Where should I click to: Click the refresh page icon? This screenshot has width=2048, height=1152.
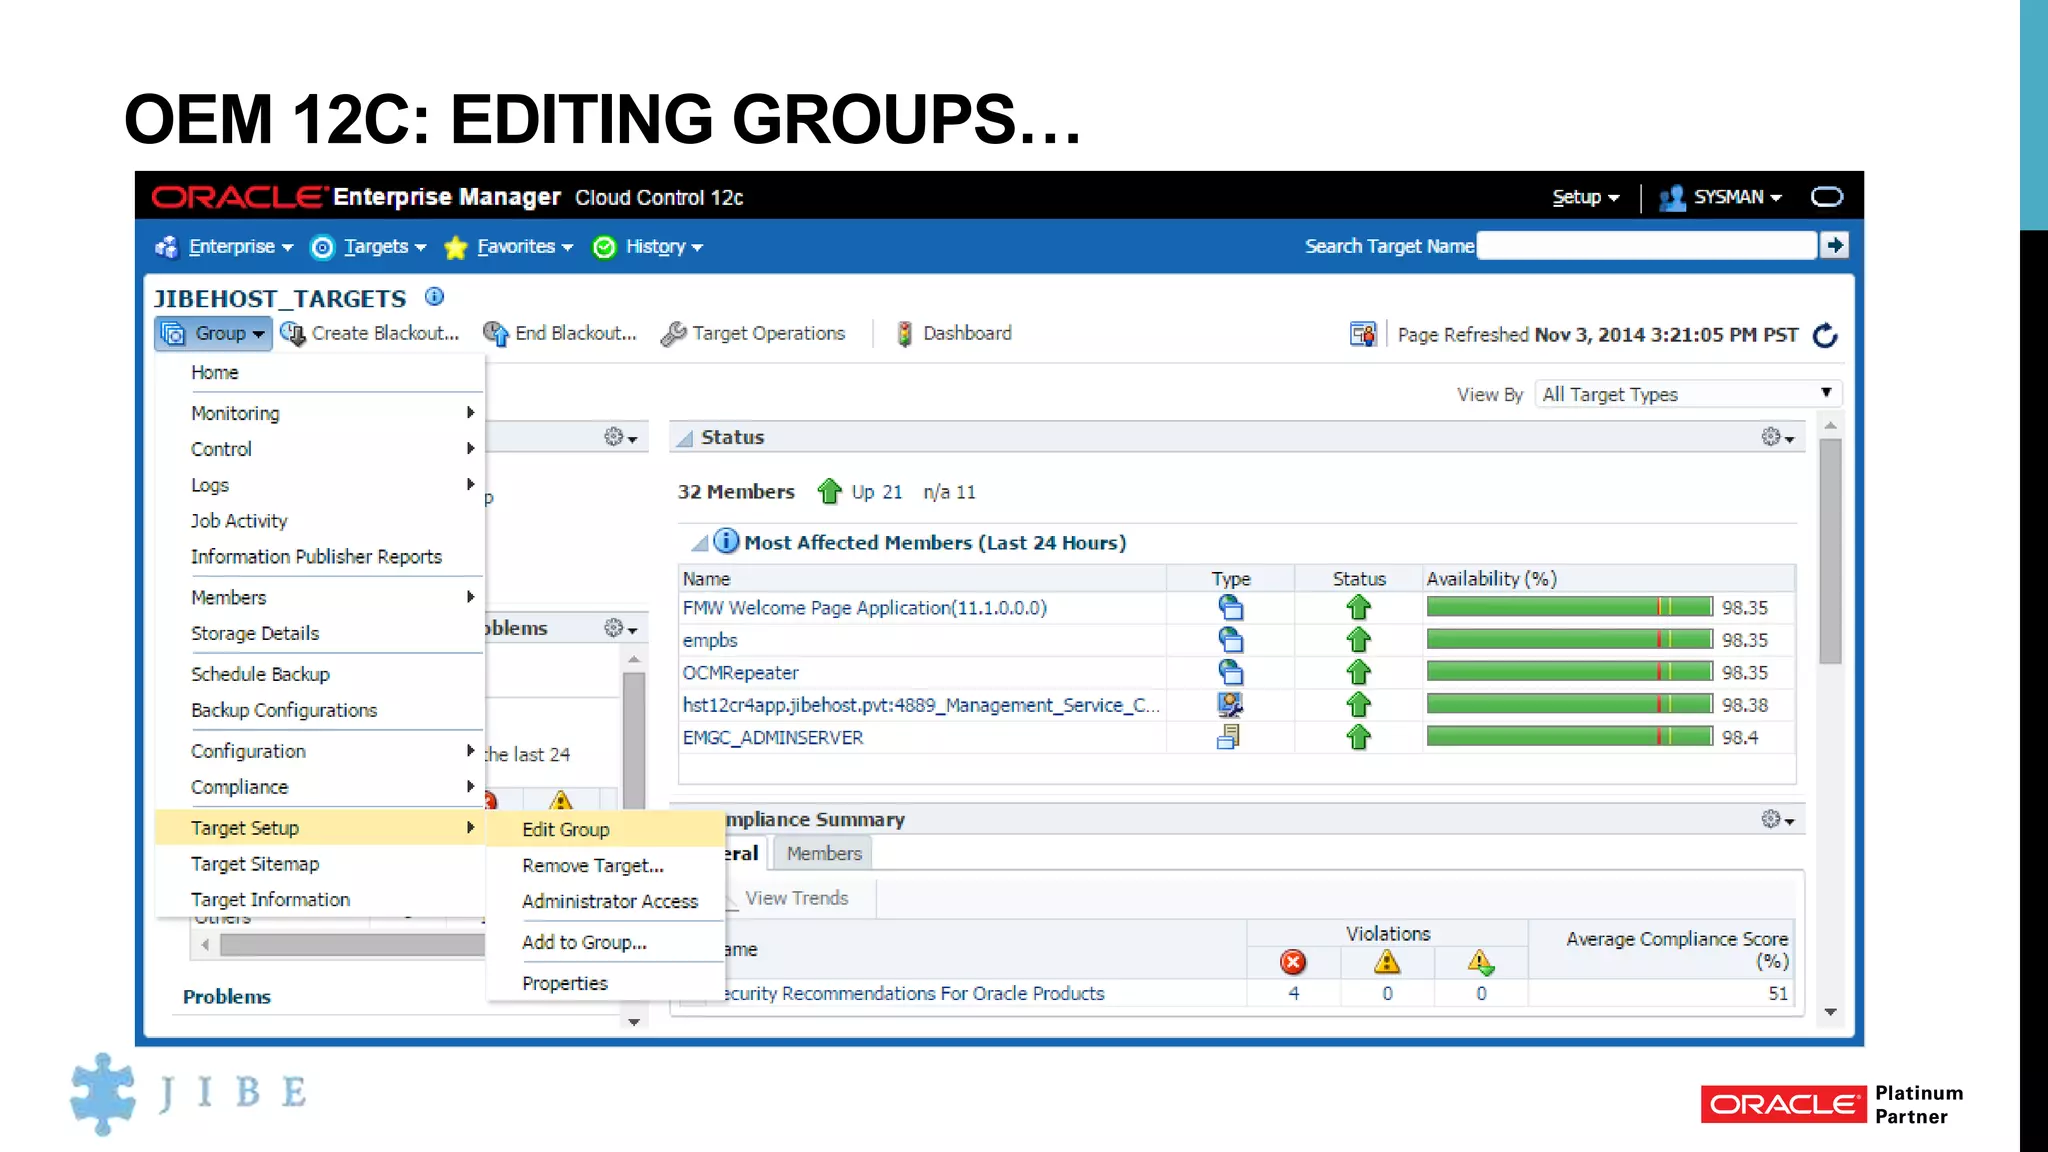click(1825, 335)
